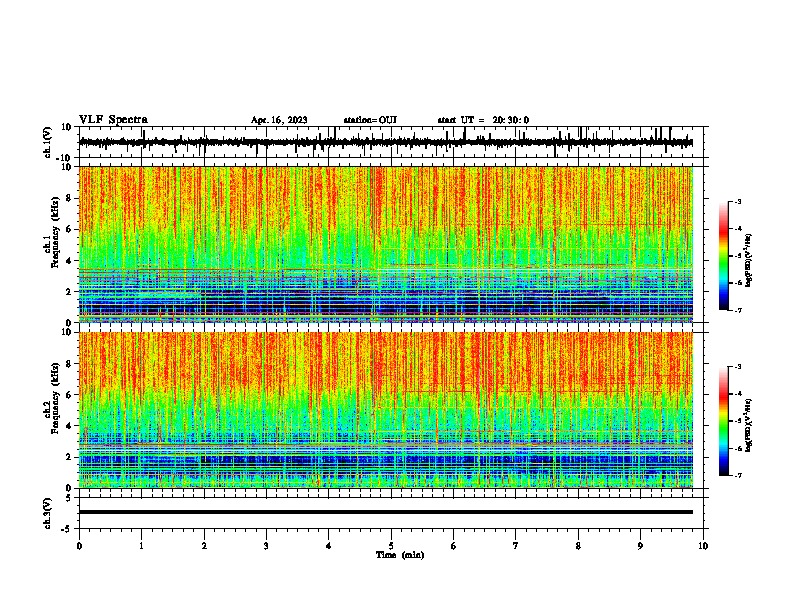This screenshot has height=612, width=792.
Task: Click time axis tick label "6"
Action: [454, 546]
